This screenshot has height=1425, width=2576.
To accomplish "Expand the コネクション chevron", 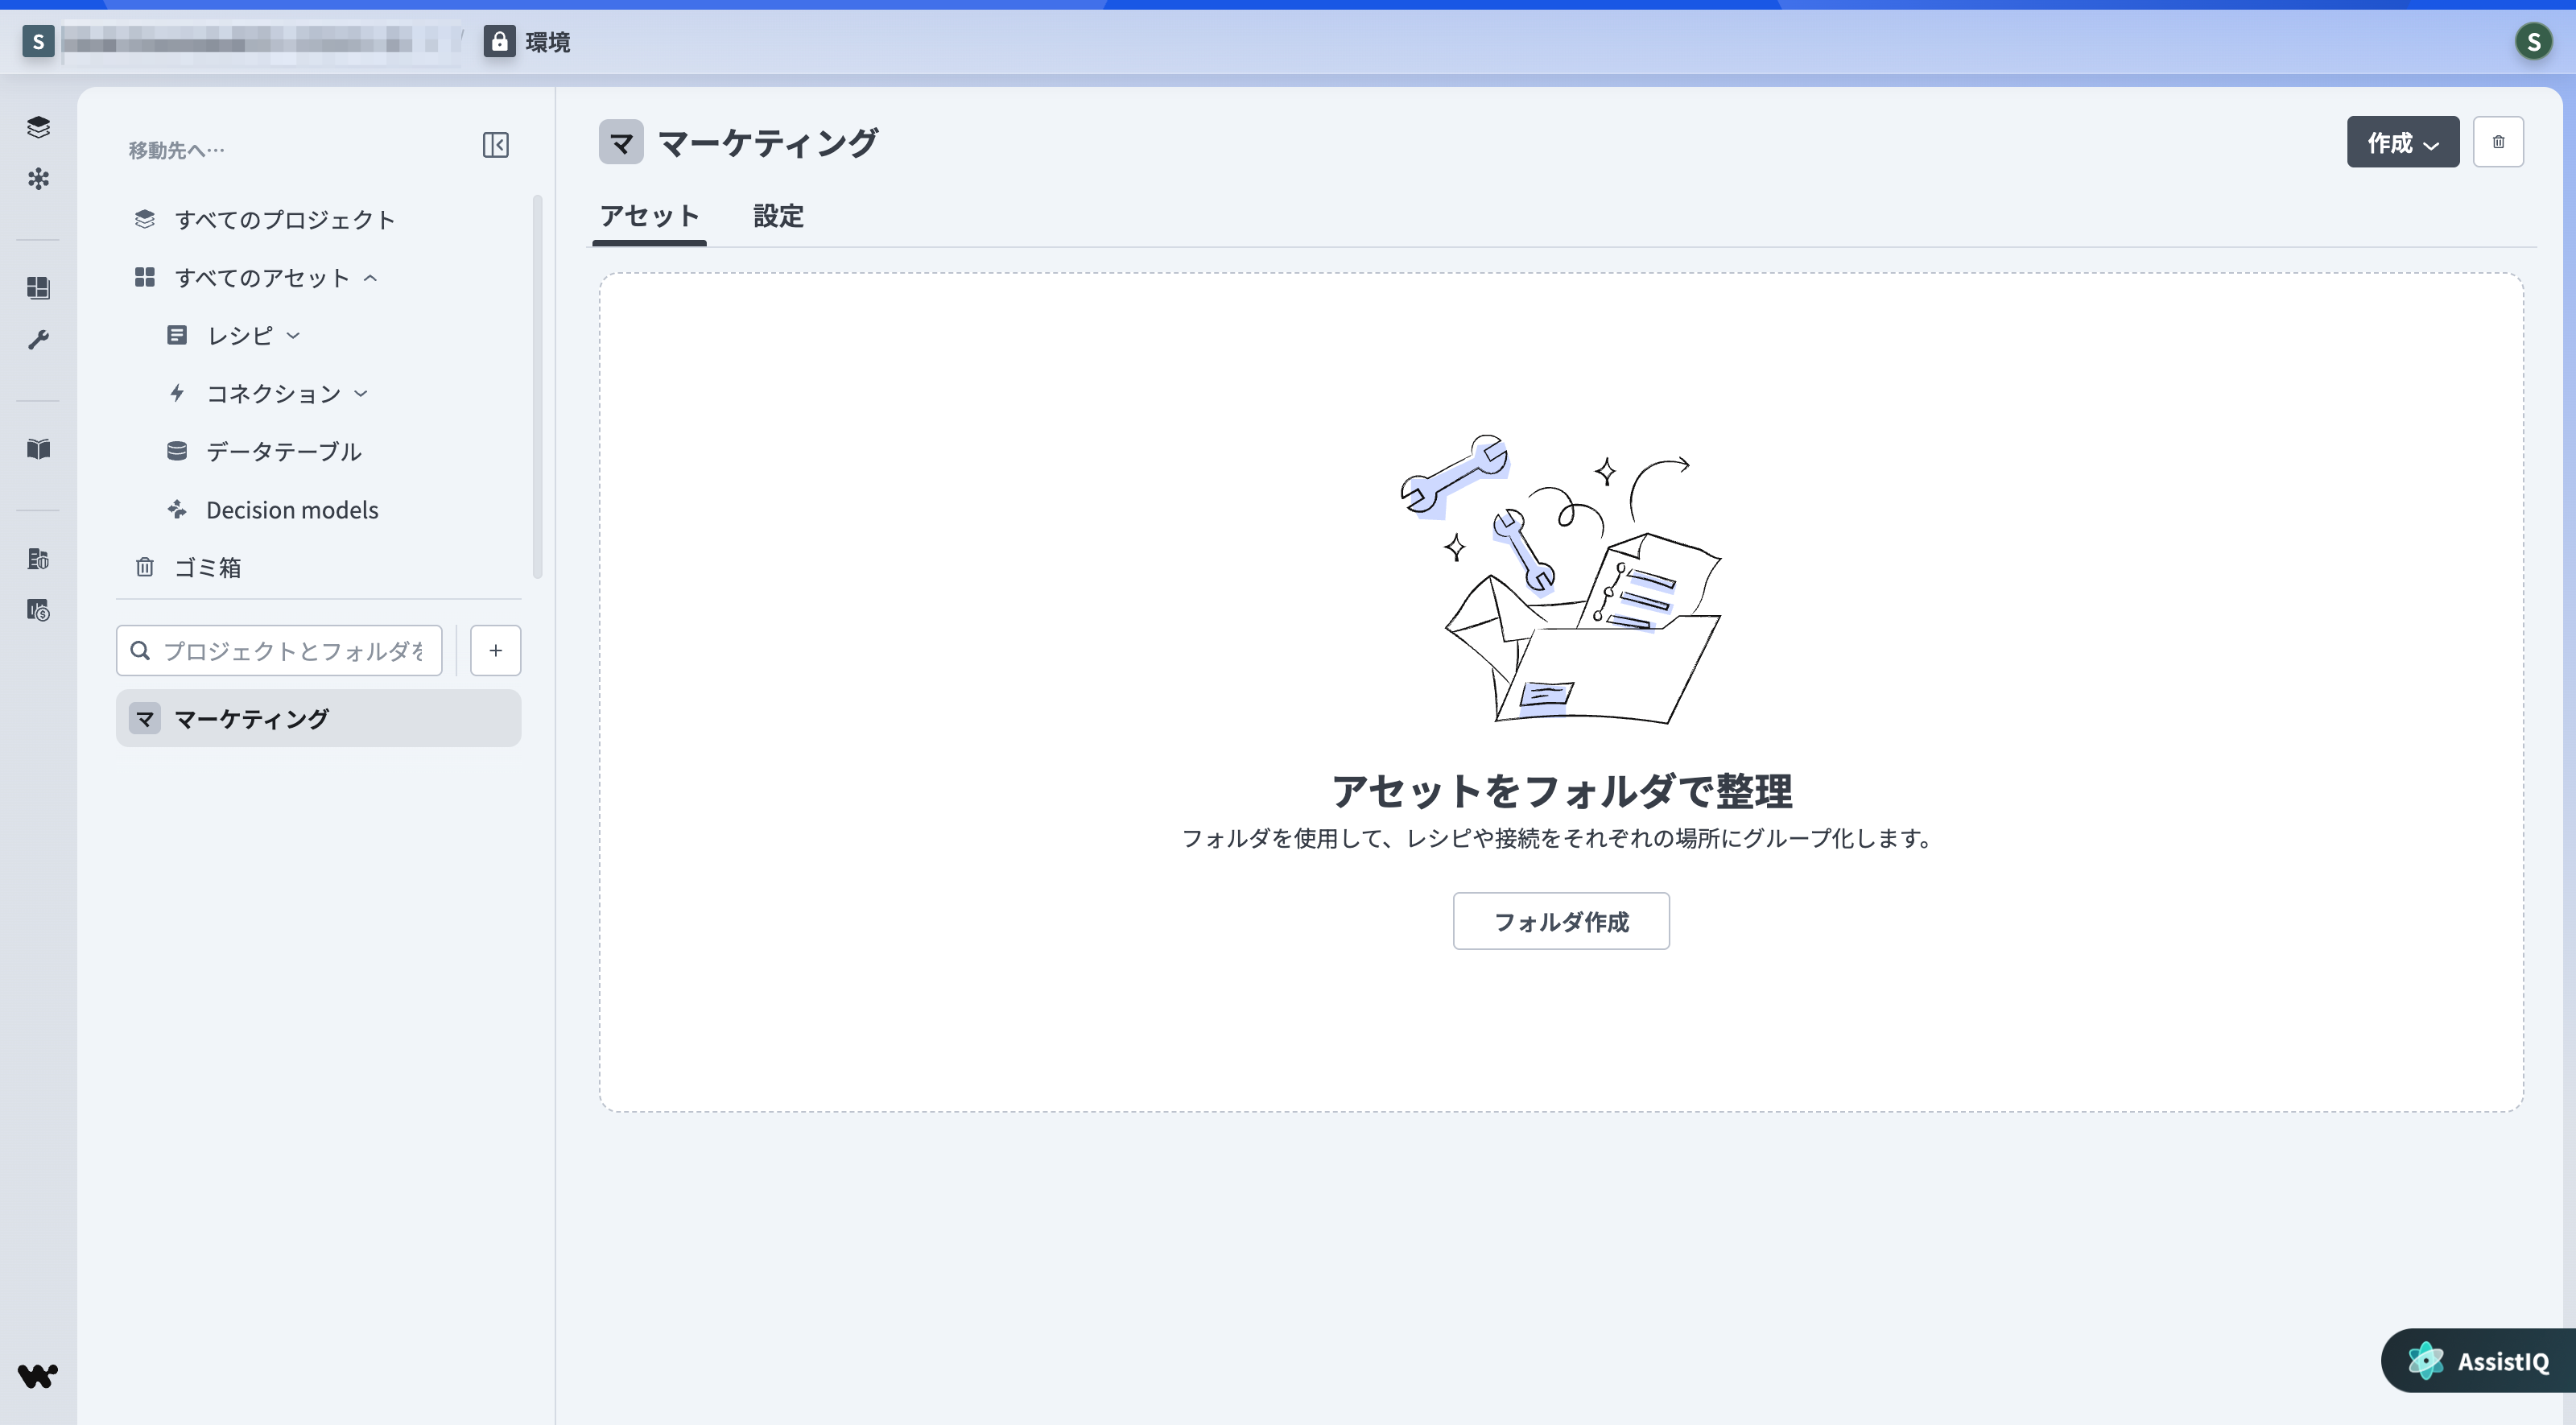I will tap(361, 394).
